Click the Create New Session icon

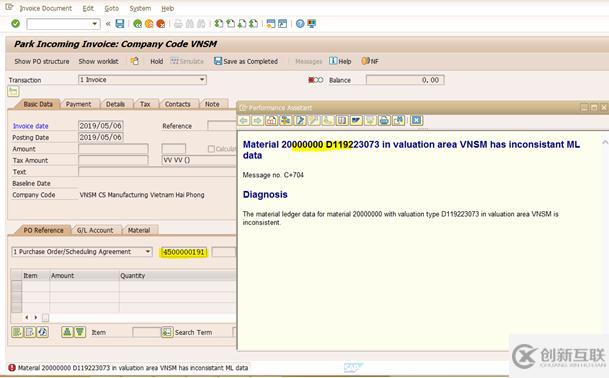click(271, 24)
